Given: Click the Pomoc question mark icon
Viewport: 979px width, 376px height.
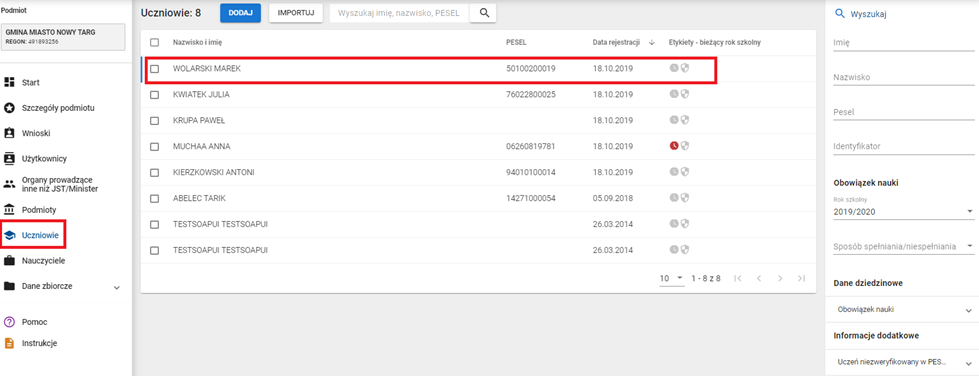Looking at the screenshot, I should click(x=9, y=322).
